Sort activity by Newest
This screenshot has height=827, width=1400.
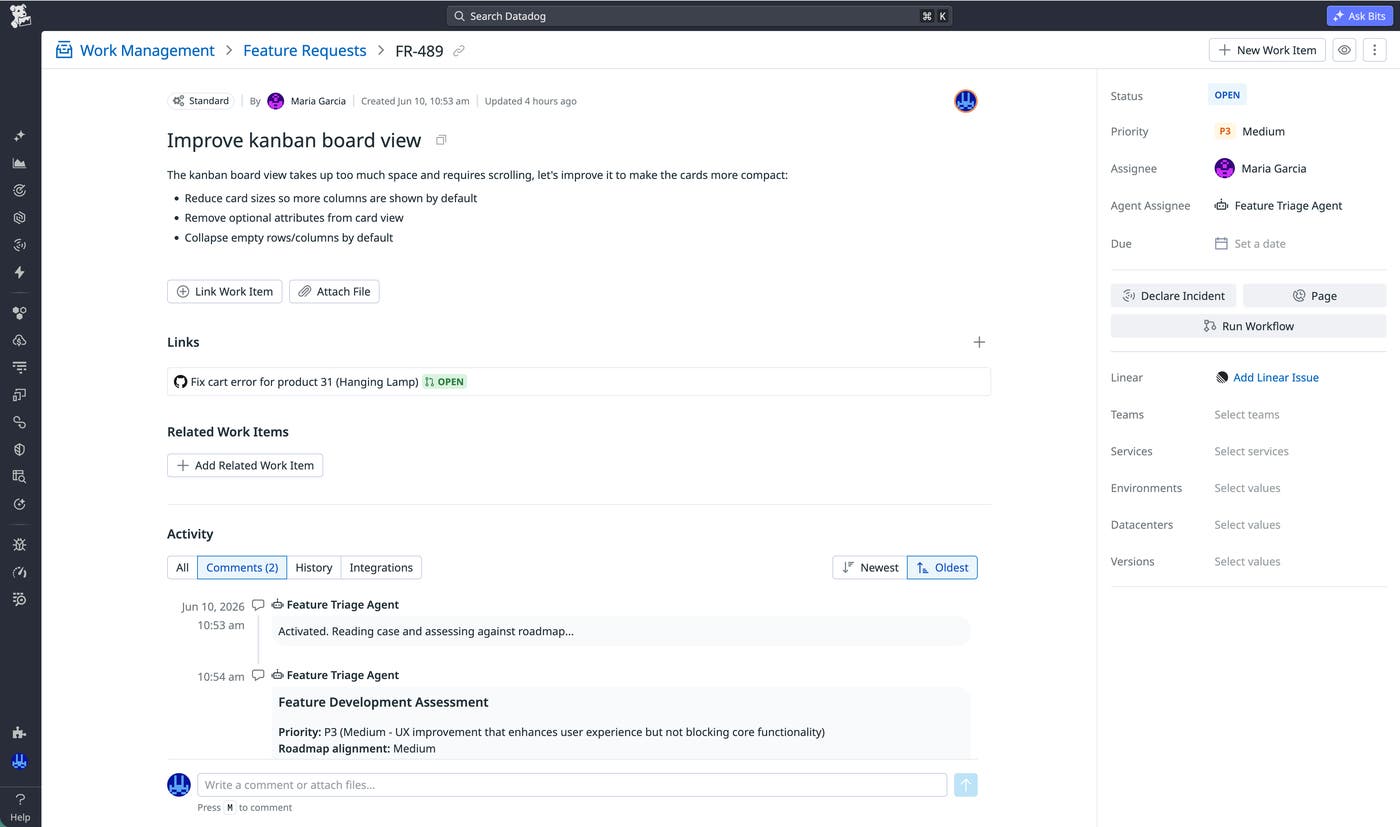point(870,567)
